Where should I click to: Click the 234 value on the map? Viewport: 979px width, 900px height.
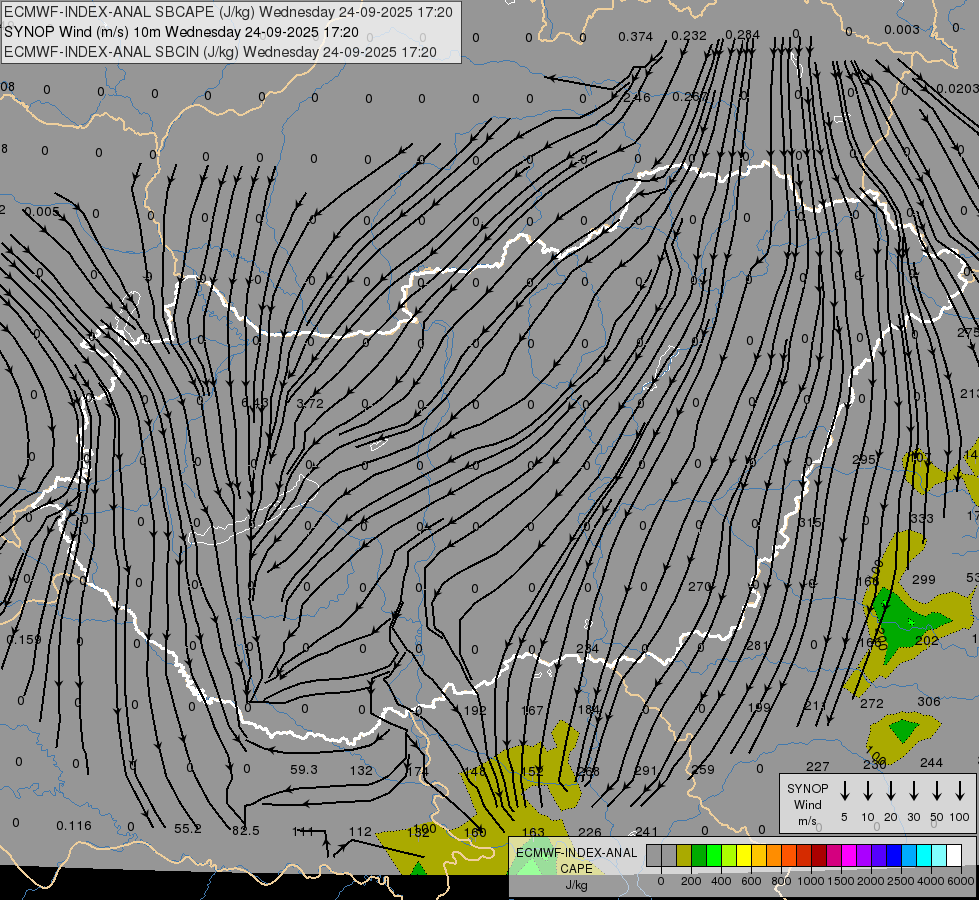tap(588, 648)
